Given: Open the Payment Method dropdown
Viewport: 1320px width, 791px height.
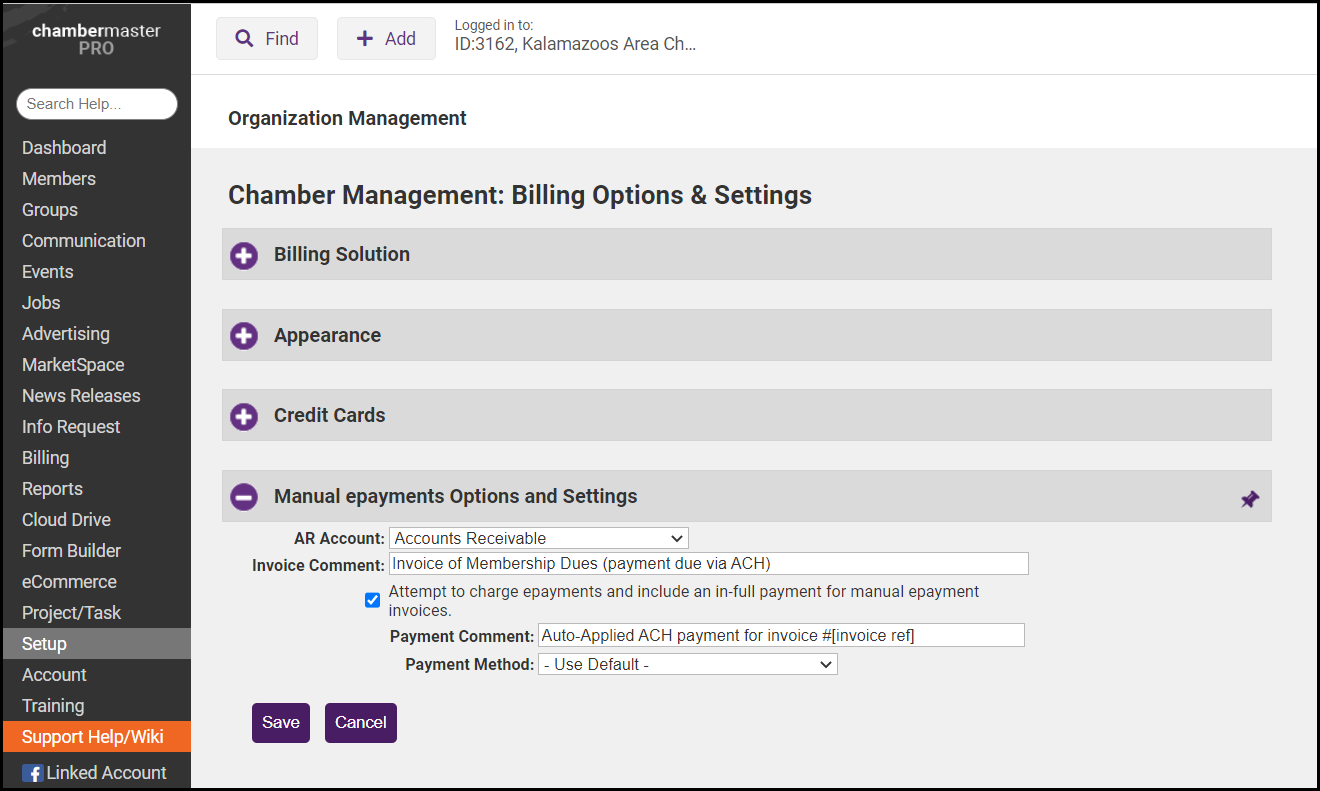Looking at the screenshot, I should point(687,664).
